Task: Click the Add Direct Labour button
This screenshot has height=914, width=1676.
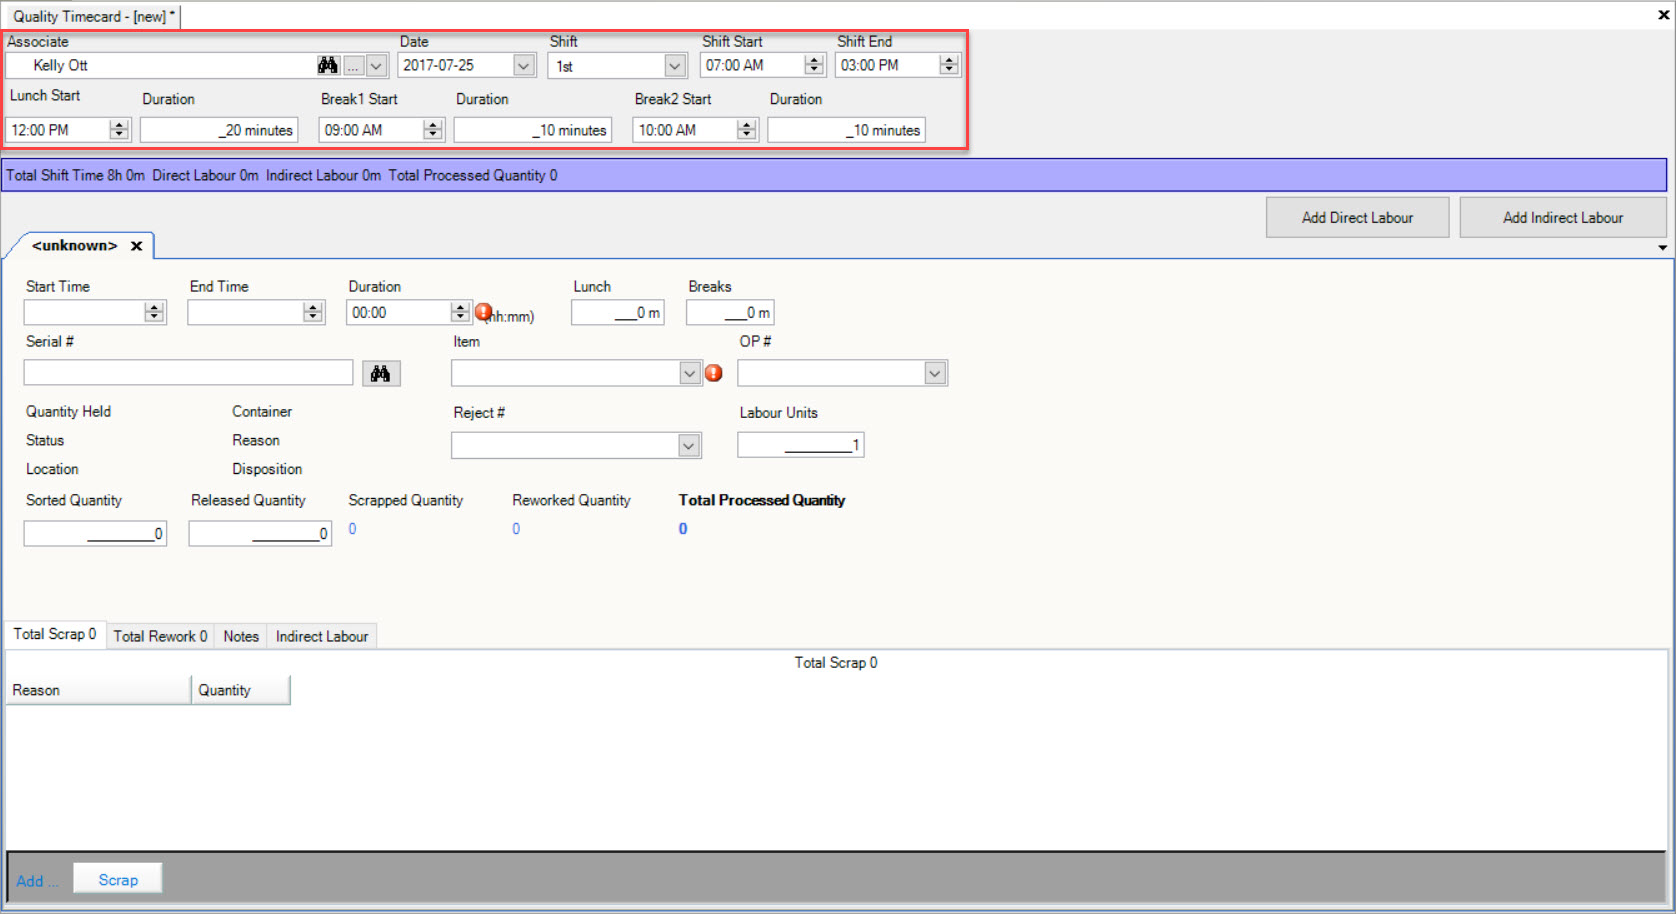Action: (1357, 217)
